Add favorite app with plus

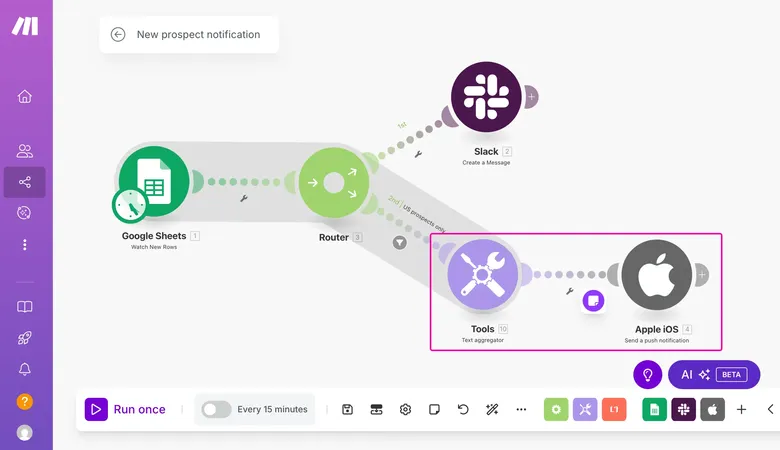coord(741,409)
